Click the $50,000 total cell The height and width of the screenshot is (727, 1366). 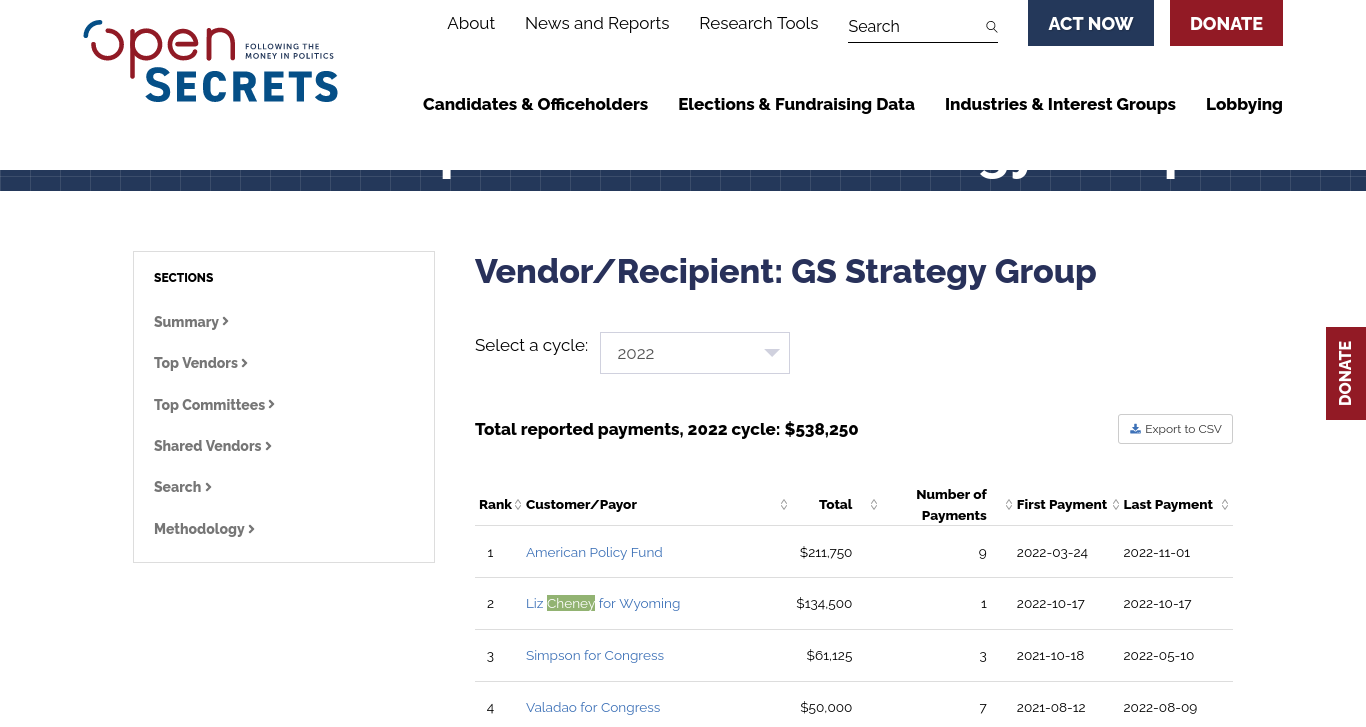point(826,708)
